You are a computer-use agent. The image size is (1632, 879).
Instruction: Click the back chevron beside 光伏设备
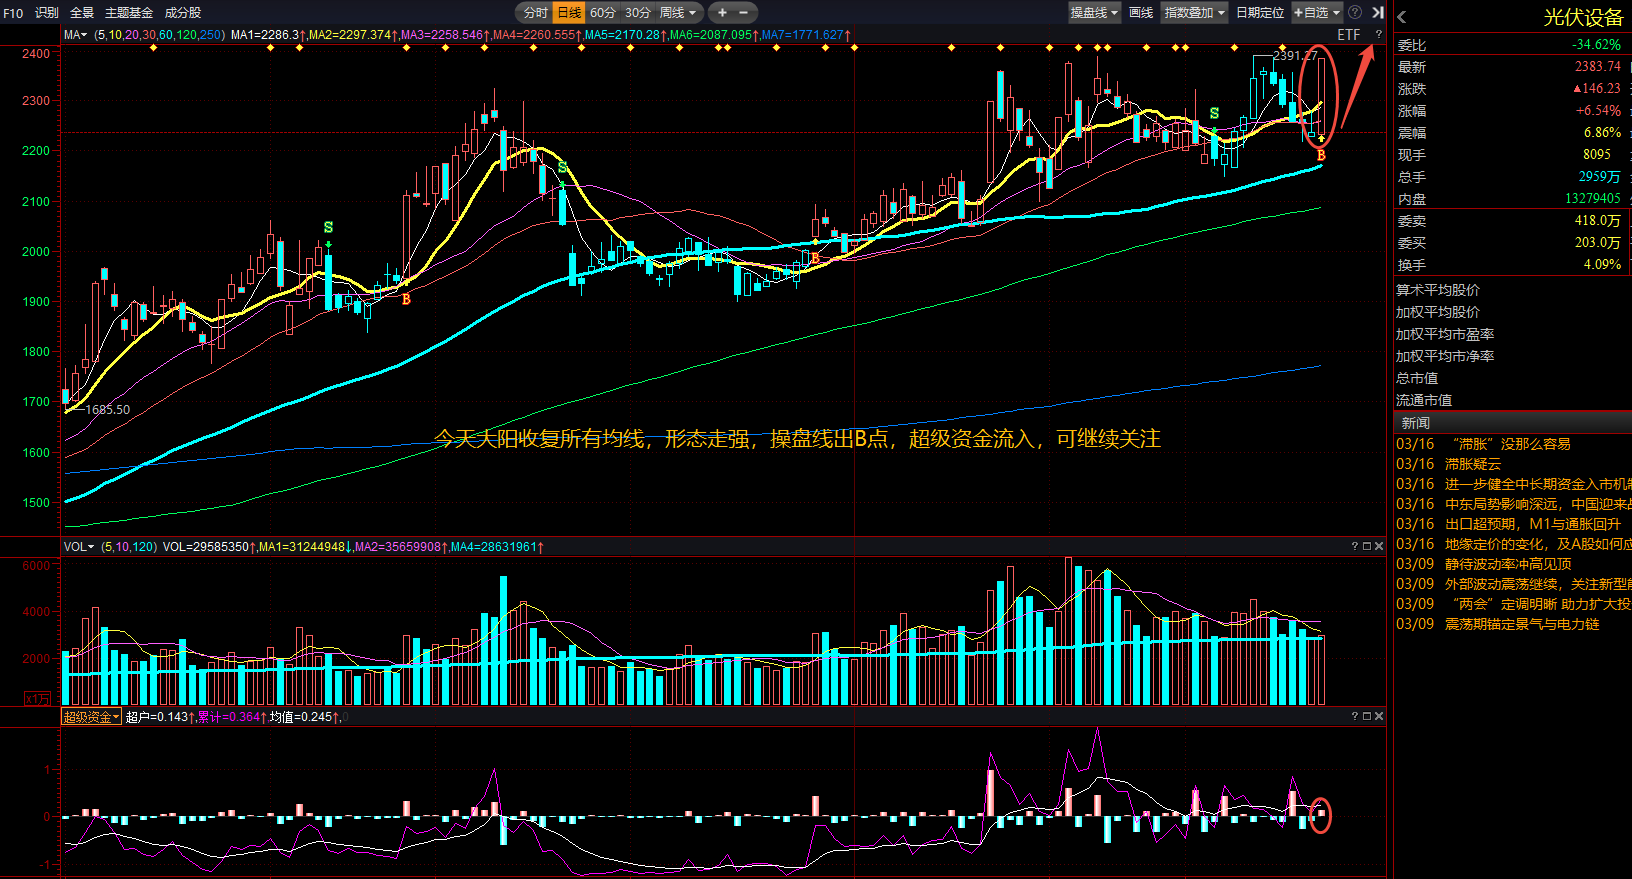(1402, 17)
